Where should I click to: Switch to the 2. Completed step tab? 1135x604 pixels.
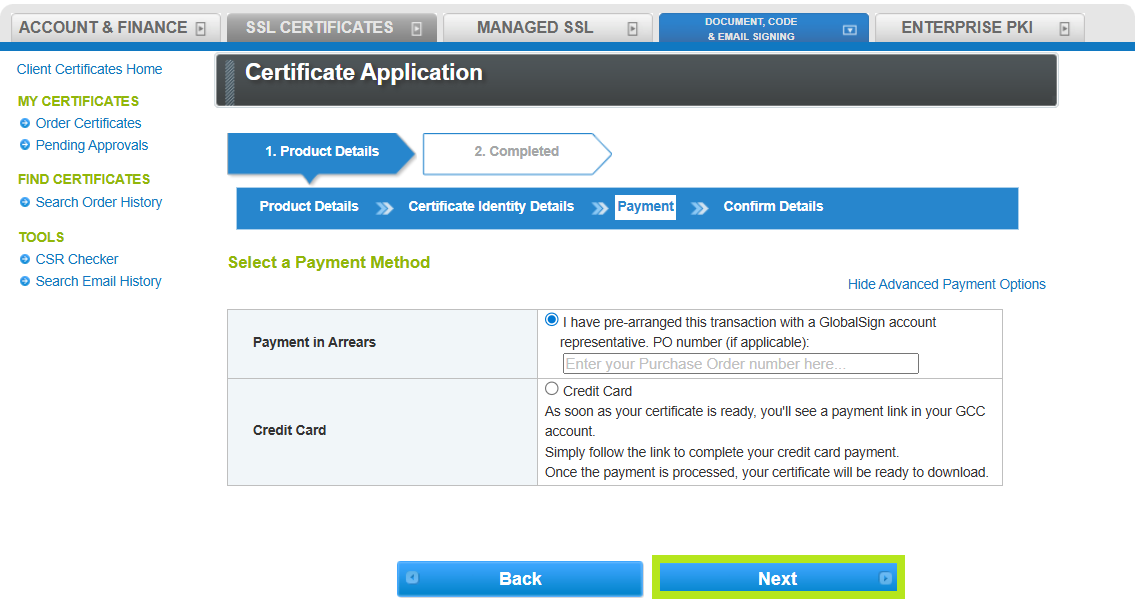[517, 152]
